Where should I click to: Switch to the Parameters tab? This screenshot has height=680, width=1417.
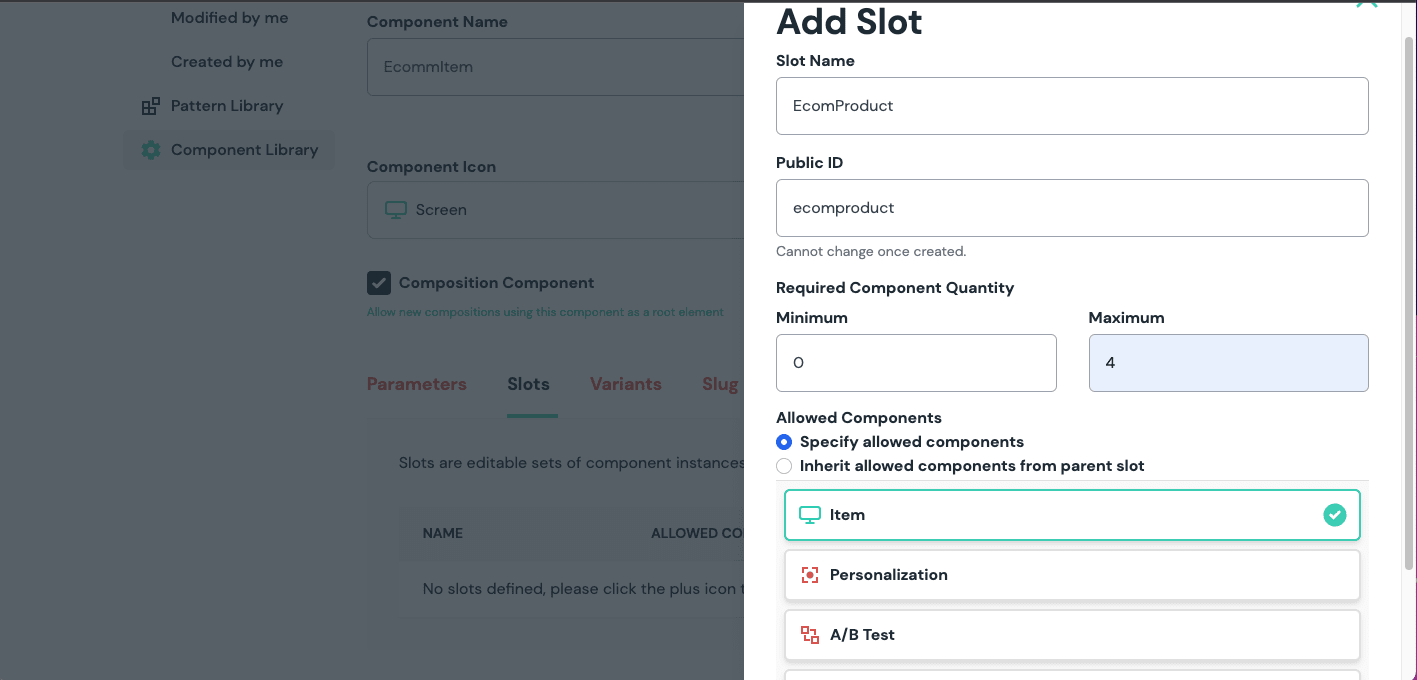coord(417,384)
